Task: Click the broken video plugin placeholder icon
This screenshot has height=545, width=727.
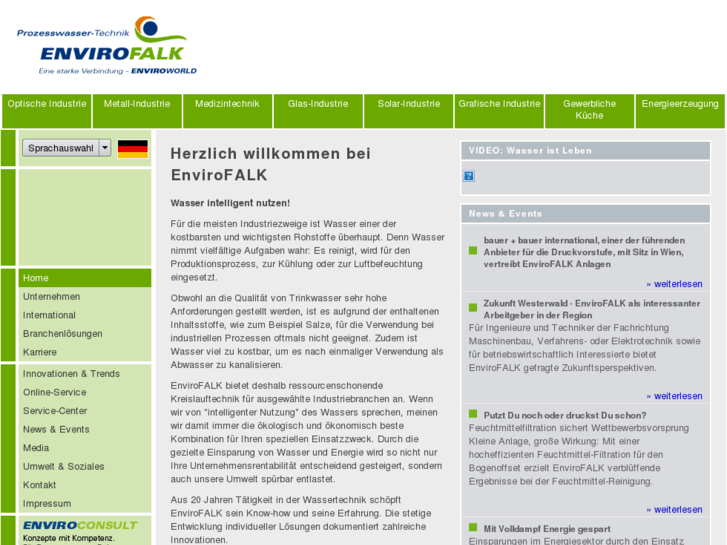Action: pyautogui.click(x=469, y=176)
